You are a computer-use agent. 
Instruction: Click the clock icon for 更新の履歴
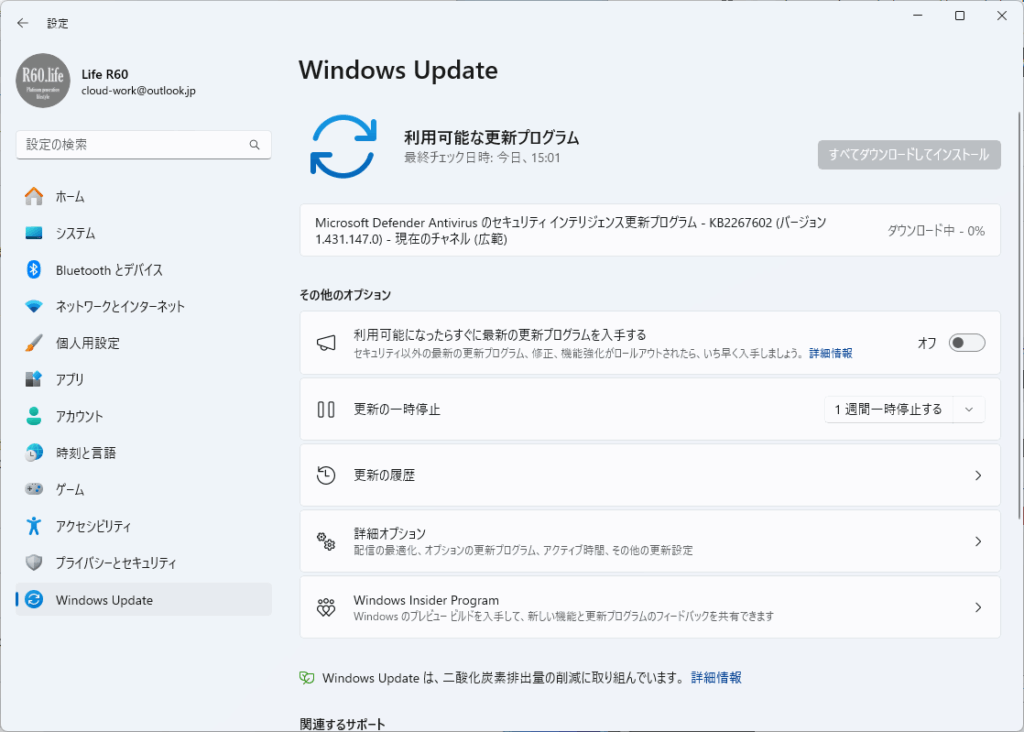tap(326, 476)
